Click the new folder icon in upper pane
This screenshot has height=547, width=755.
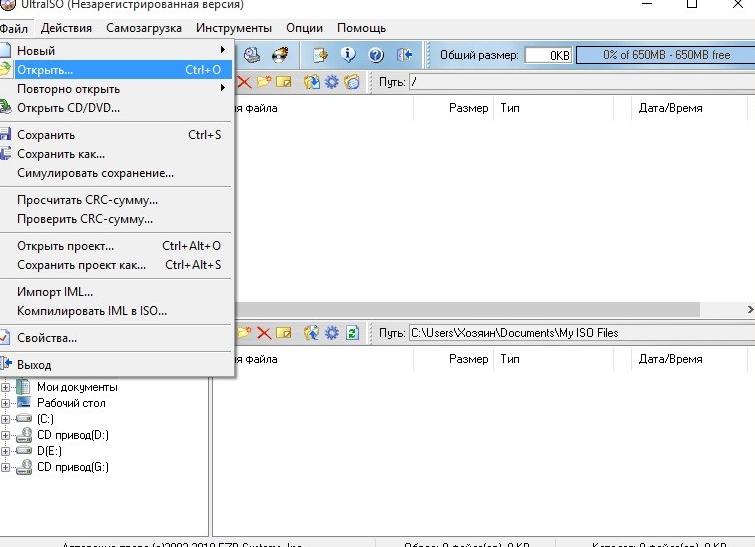[x=264, y=82]
